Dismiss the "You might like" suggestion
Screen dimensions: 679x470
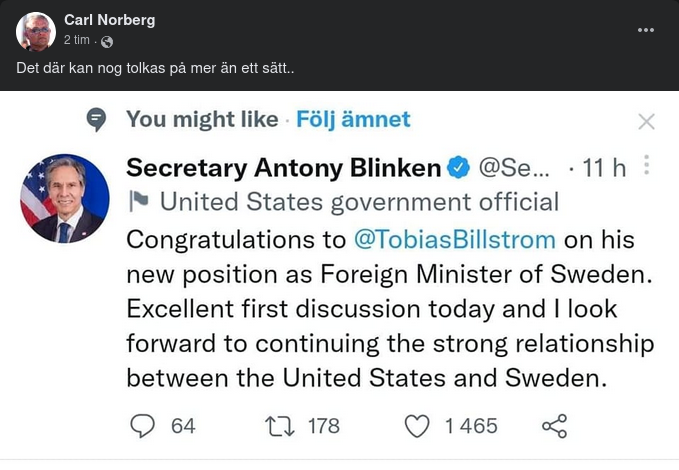[x=646, y=122]
